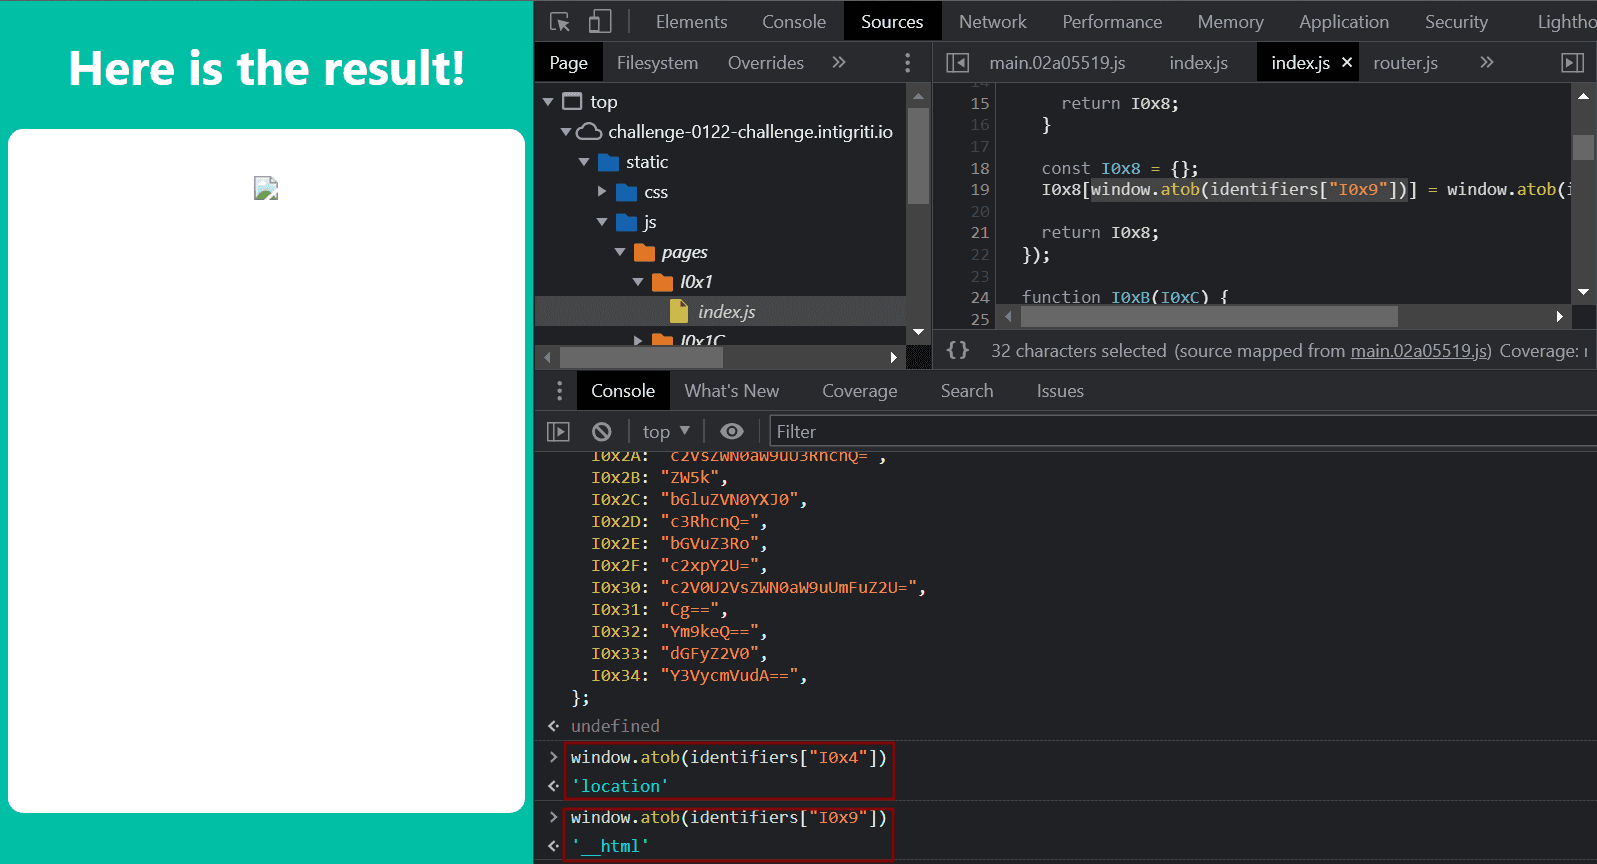Image resolution: width=1597 pixels, height=864 pixels.
Task: Show the console sidebar panel icon
Action: click(558, 431)
